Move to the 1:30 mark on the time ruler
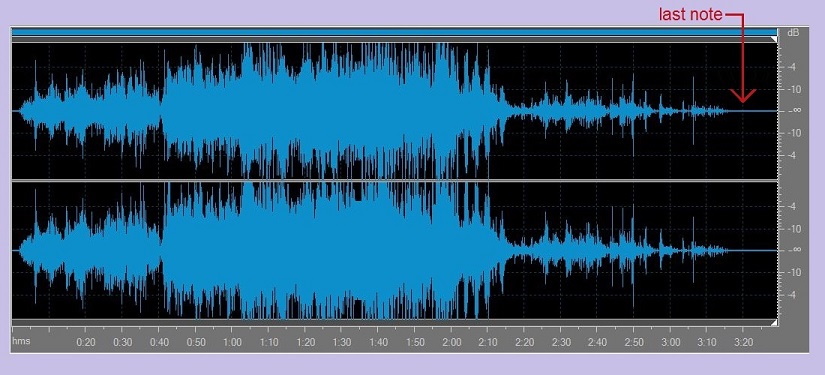The width and height of the screenshot is (825, 375). (342, 342)
